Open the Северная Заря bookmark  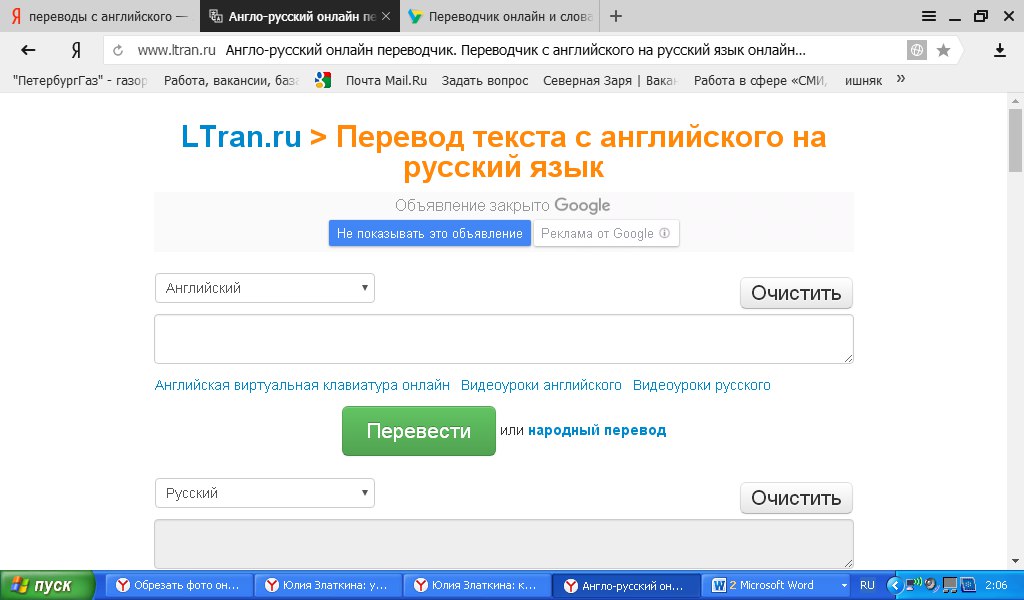point(611,80)
